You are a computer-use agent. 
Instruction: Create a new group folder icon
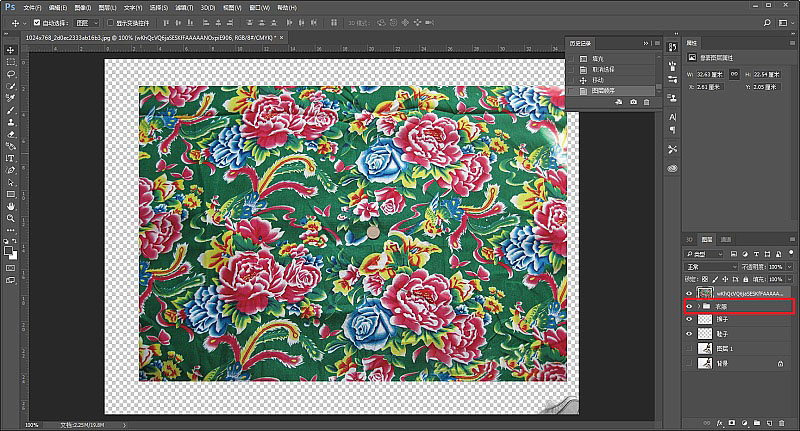point(757,423)
